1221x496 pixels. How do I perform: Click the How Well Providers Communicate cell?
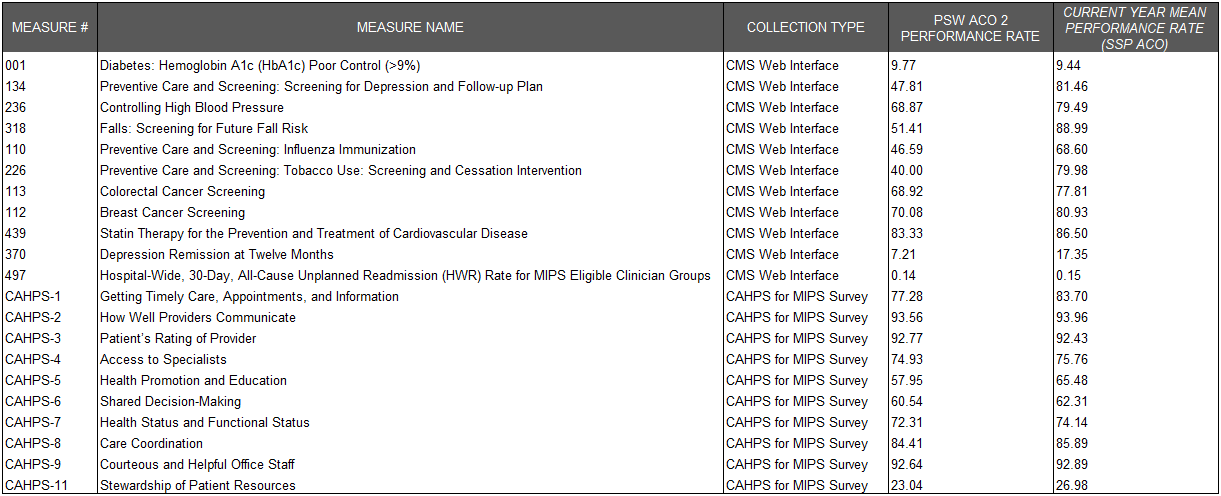(198, 317)
